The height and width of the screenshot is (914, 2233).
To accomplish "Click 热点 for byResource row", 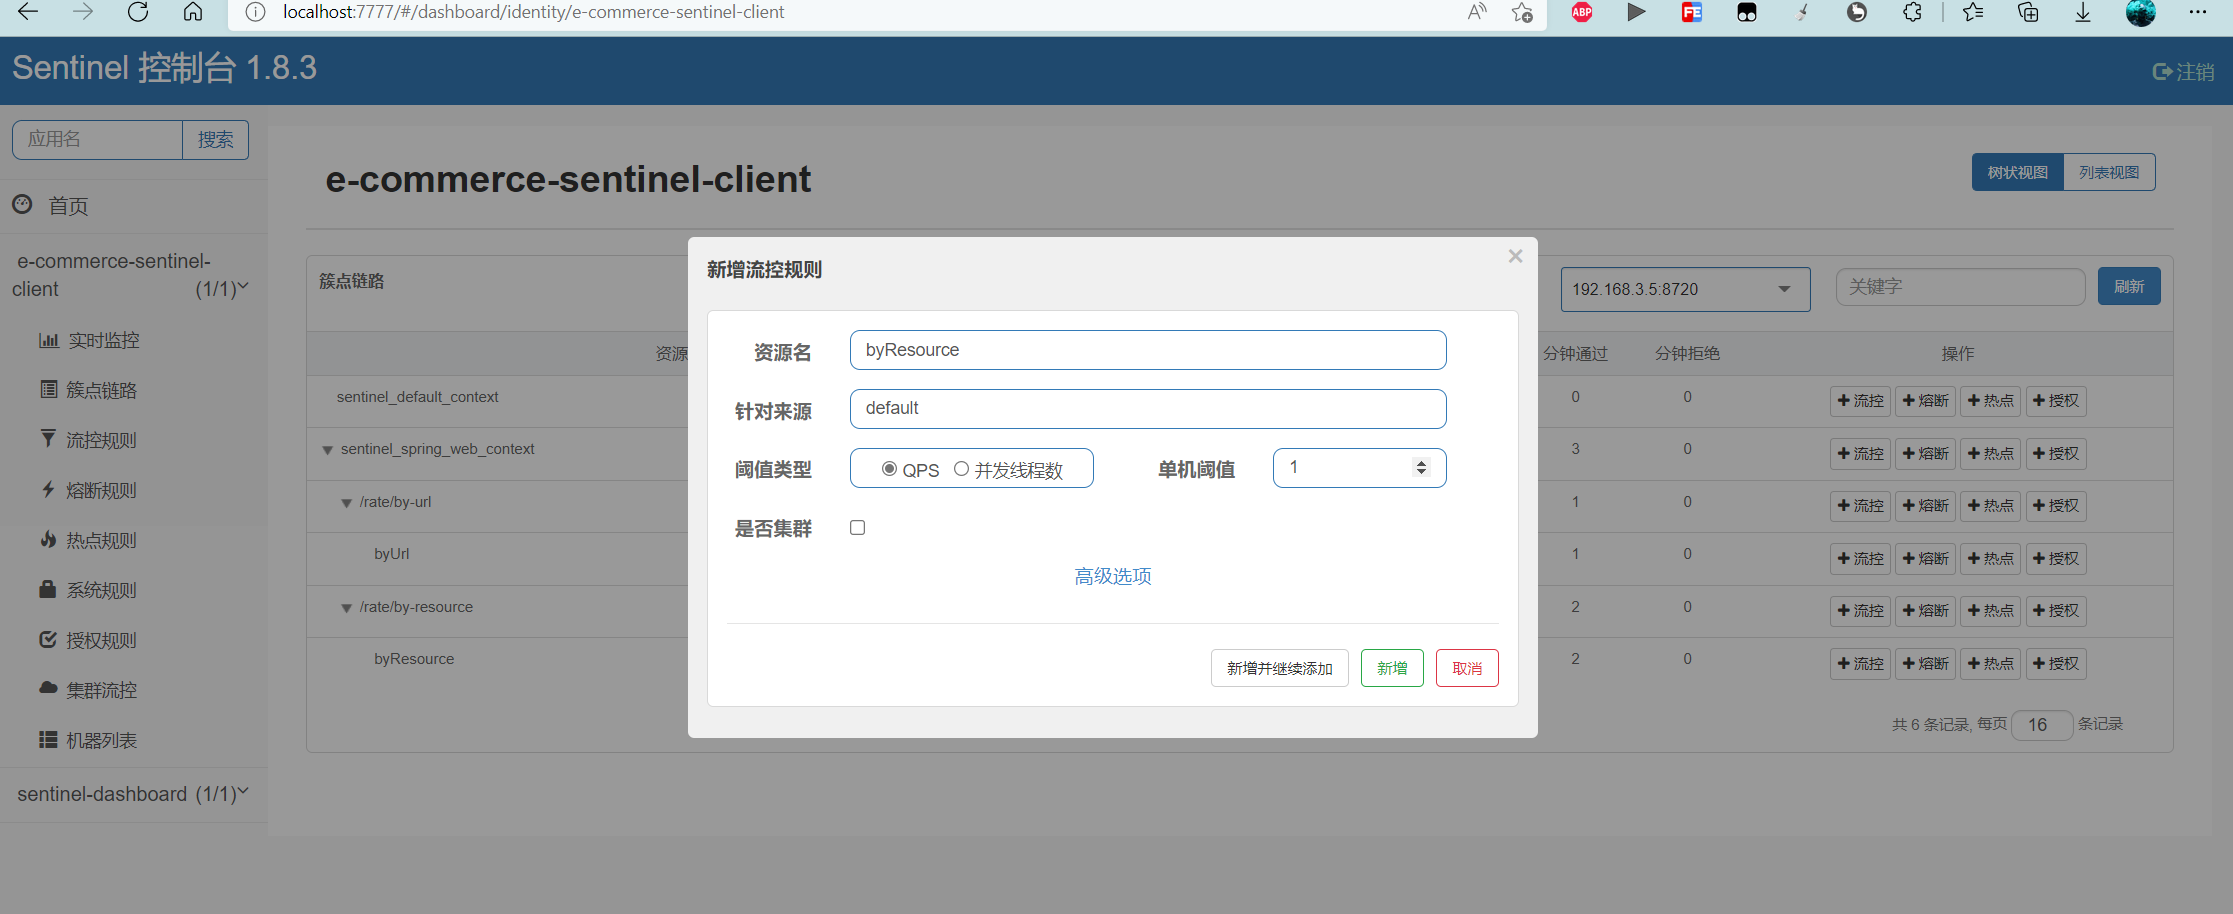I will (x=1991, y=664).
